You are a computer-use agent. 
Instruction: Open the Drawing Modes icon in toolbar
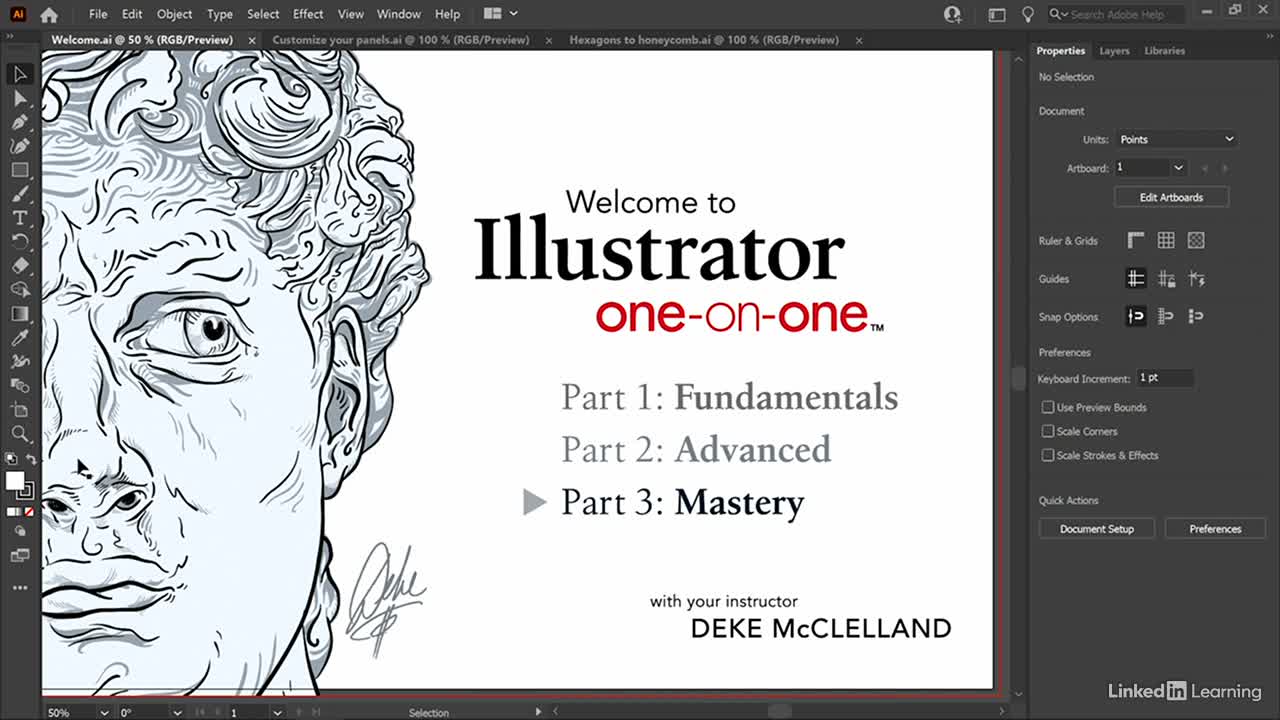pos(19,532)
